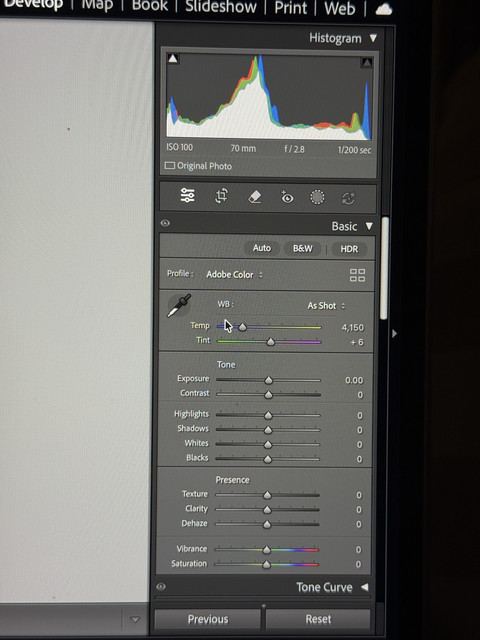
Task: Open the profile browser grid icon
Action: (357, 275)
